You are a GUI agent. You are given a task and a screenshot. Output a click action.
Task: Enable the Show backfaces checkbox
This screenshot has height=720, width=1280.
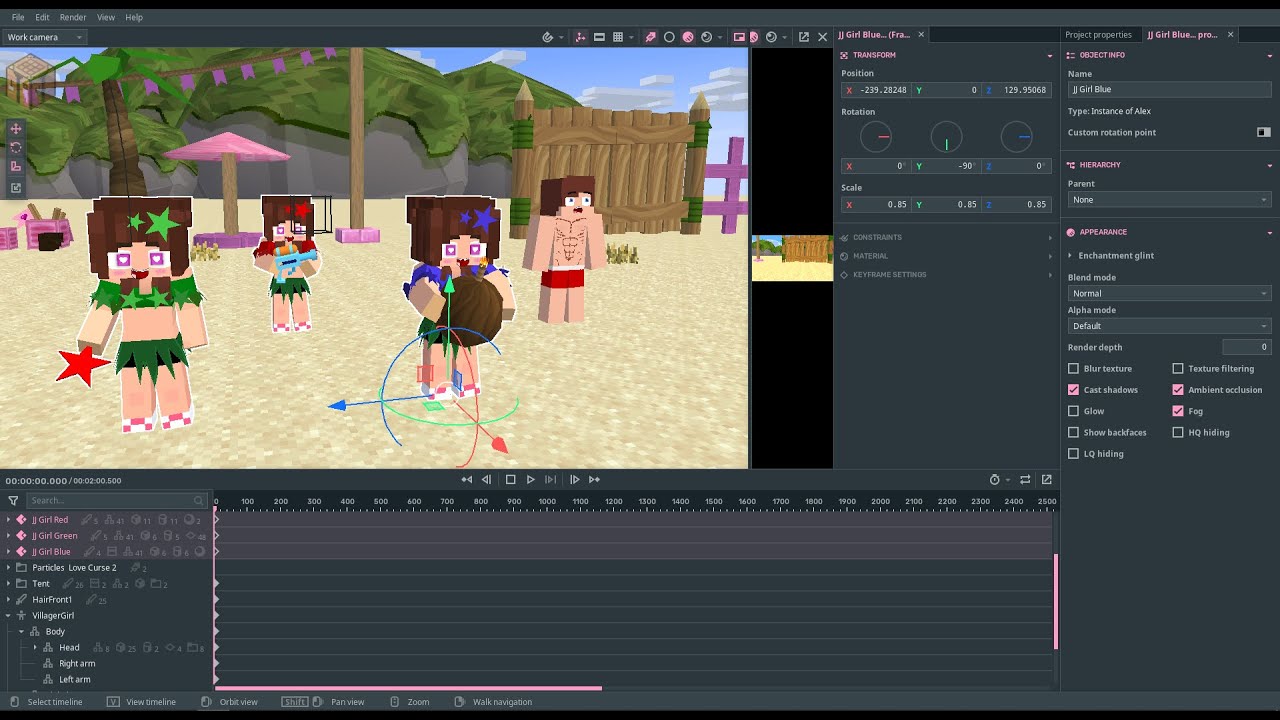tap(1074, 433)
